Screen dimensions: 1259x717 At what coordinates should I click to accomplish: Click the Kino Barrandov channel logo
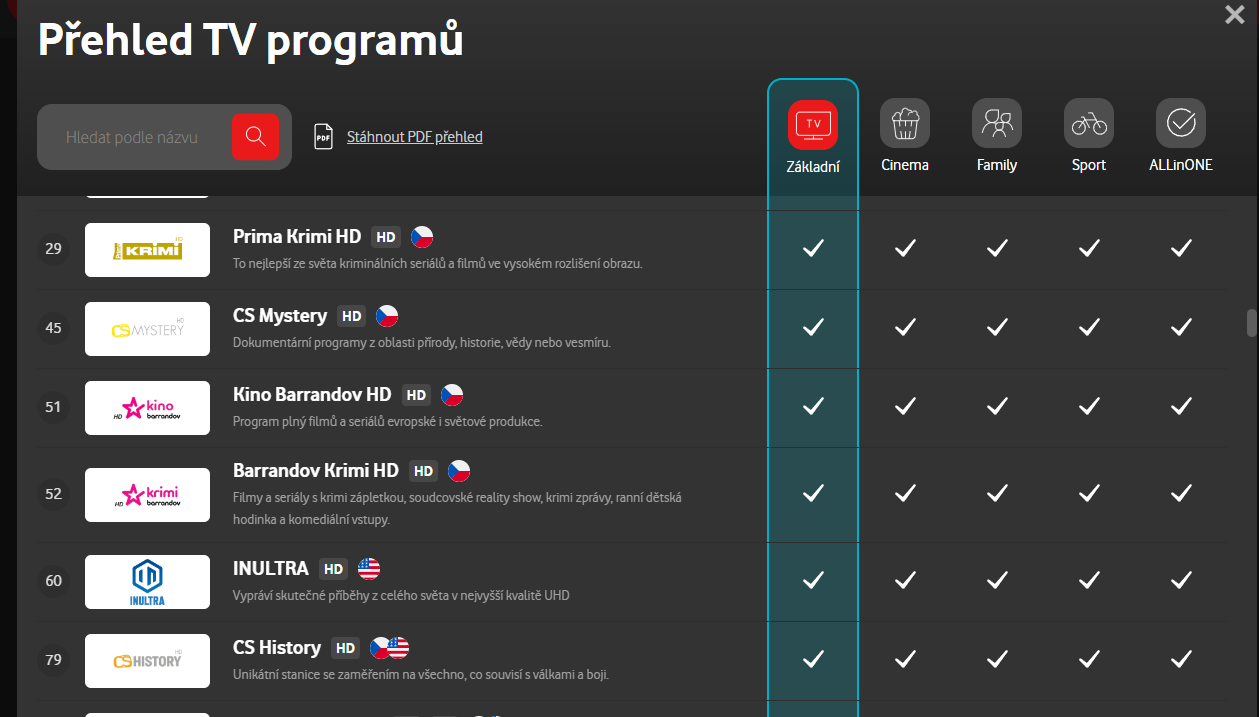click(x=147, y=408)
